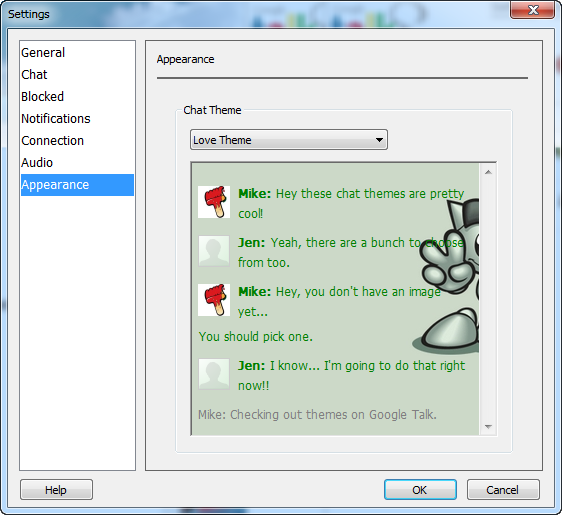Click the message text 'from too.'

tap(264, 263)
